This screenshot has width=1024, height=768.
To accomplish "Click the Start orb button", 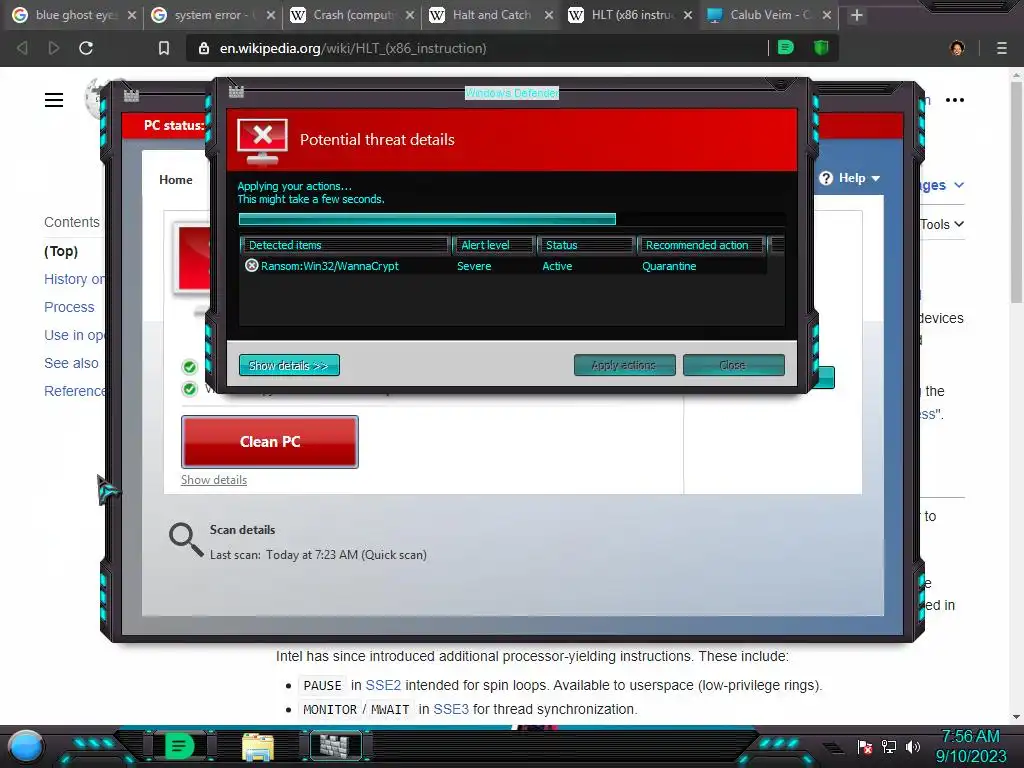I will point(25,746).
